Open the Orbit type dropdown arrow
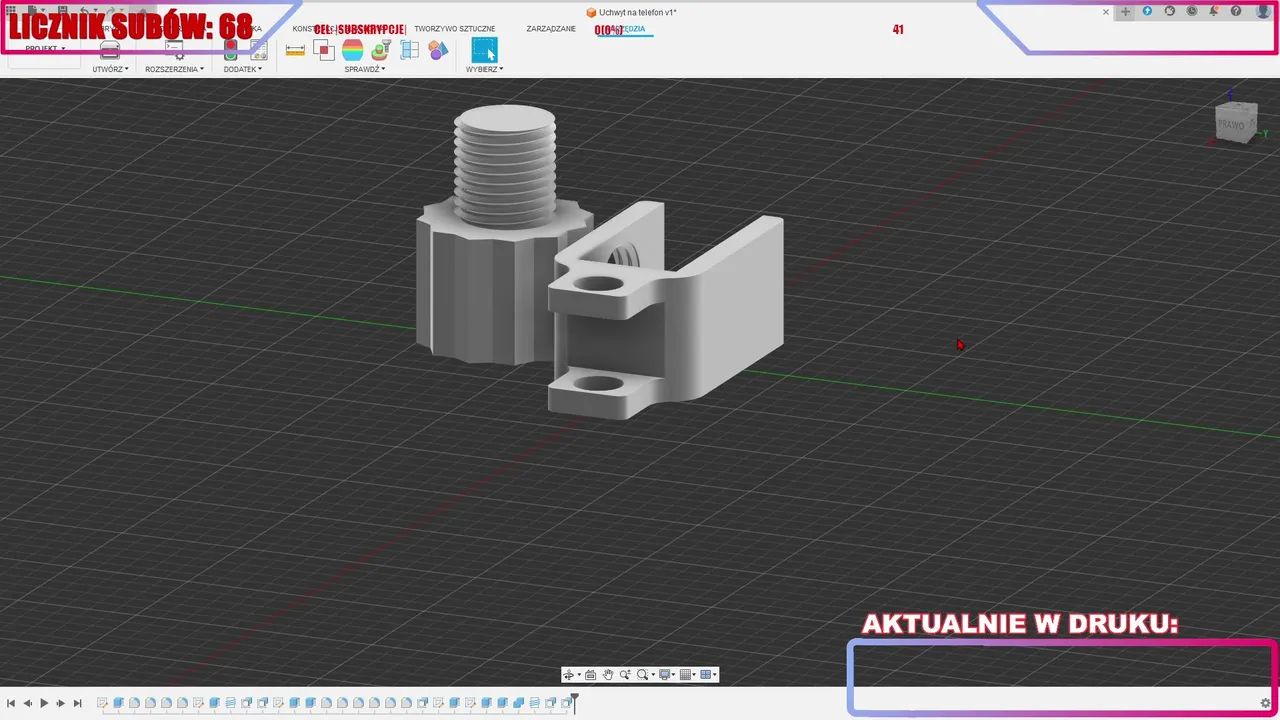This screenshot has height=720, width=1280. click(x=579, y=675)
